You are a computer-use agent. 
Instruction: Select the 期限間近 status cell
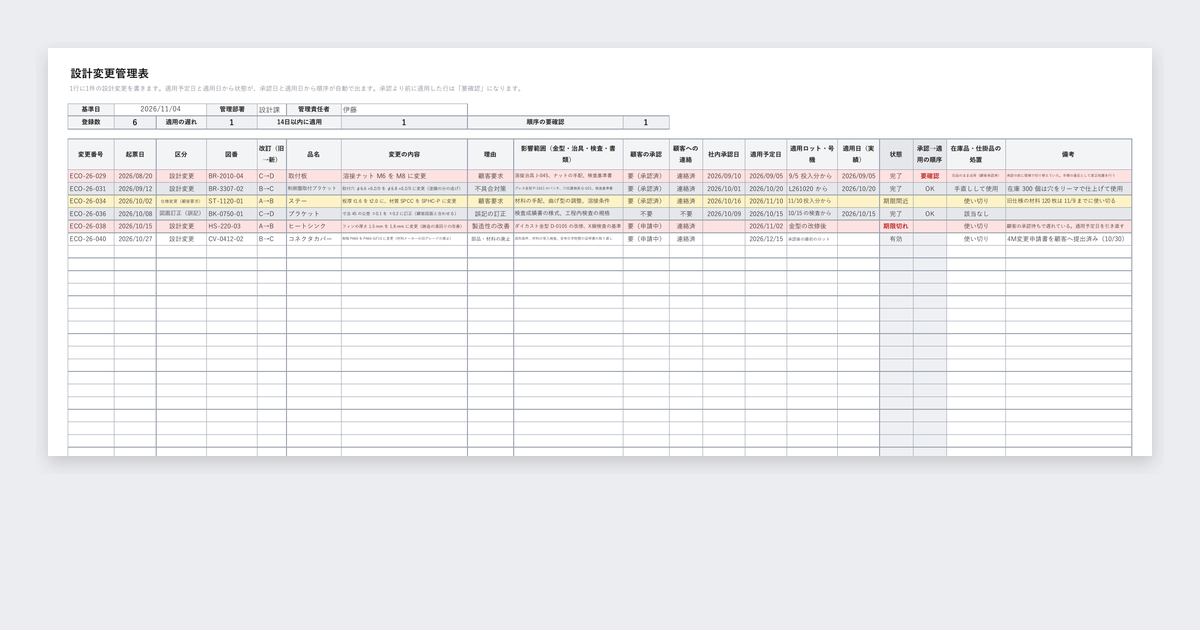pyautogui.click(x=896, y=201)
